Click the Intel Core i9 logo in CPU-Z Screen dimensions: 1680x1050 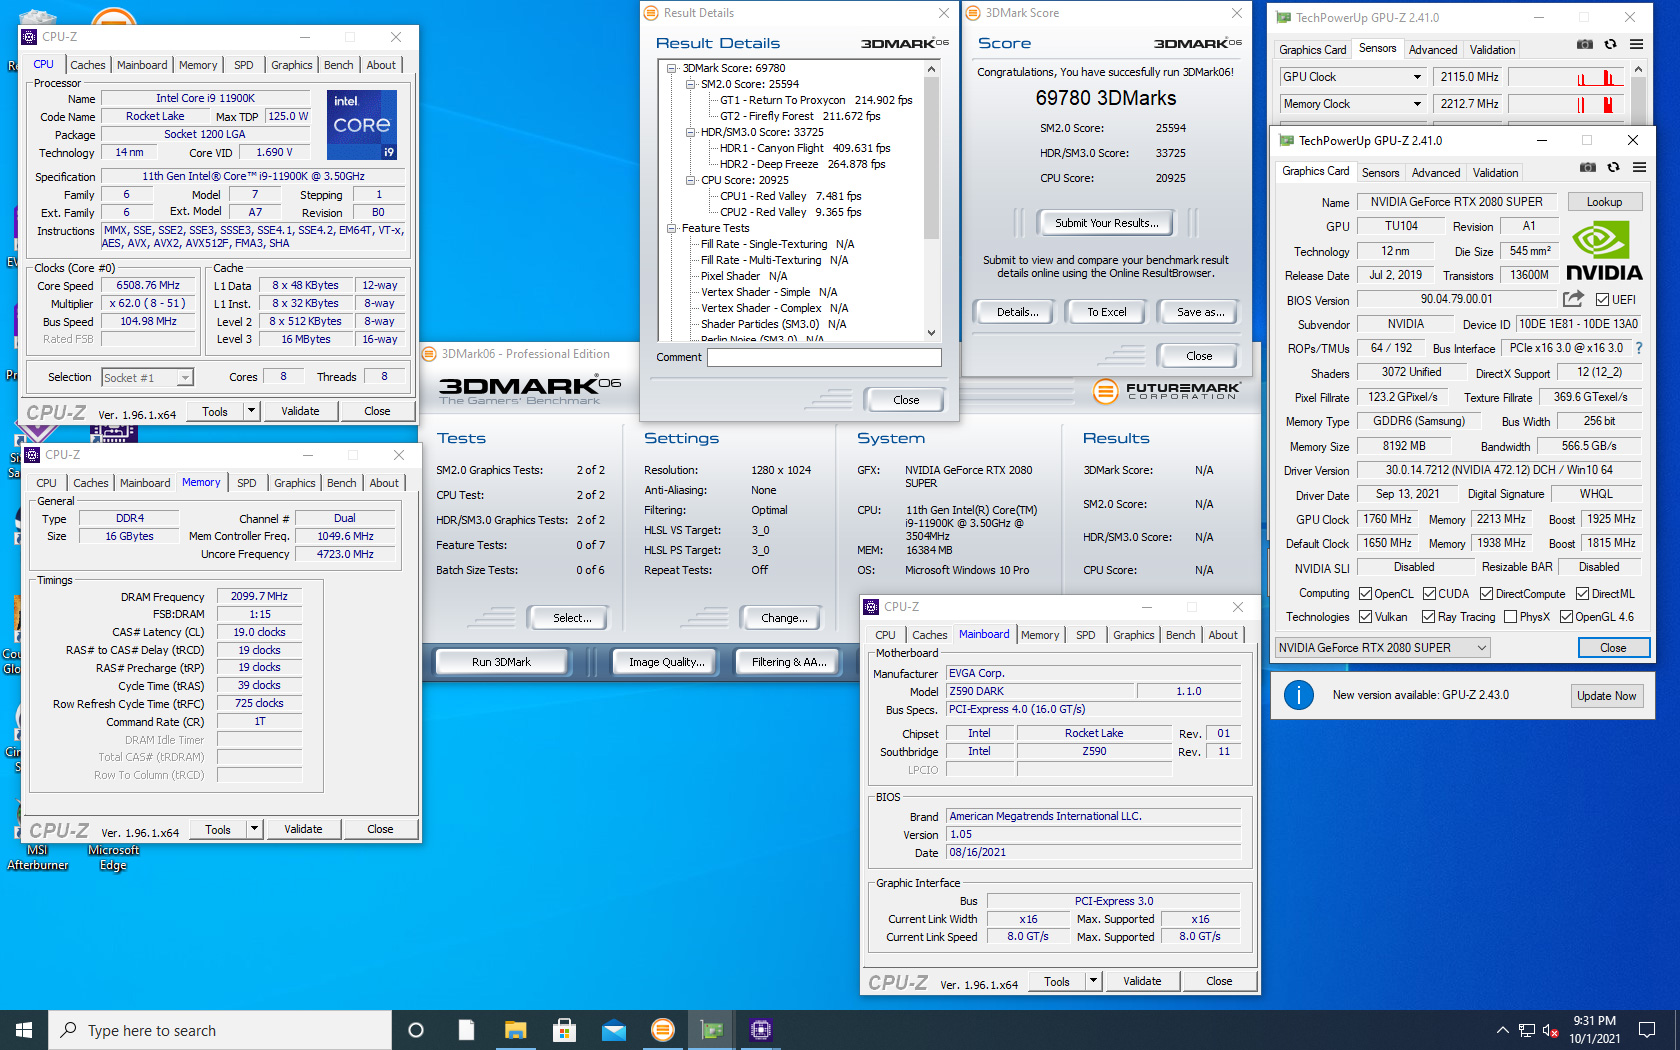pyautogui.click(x=362, y=125)
